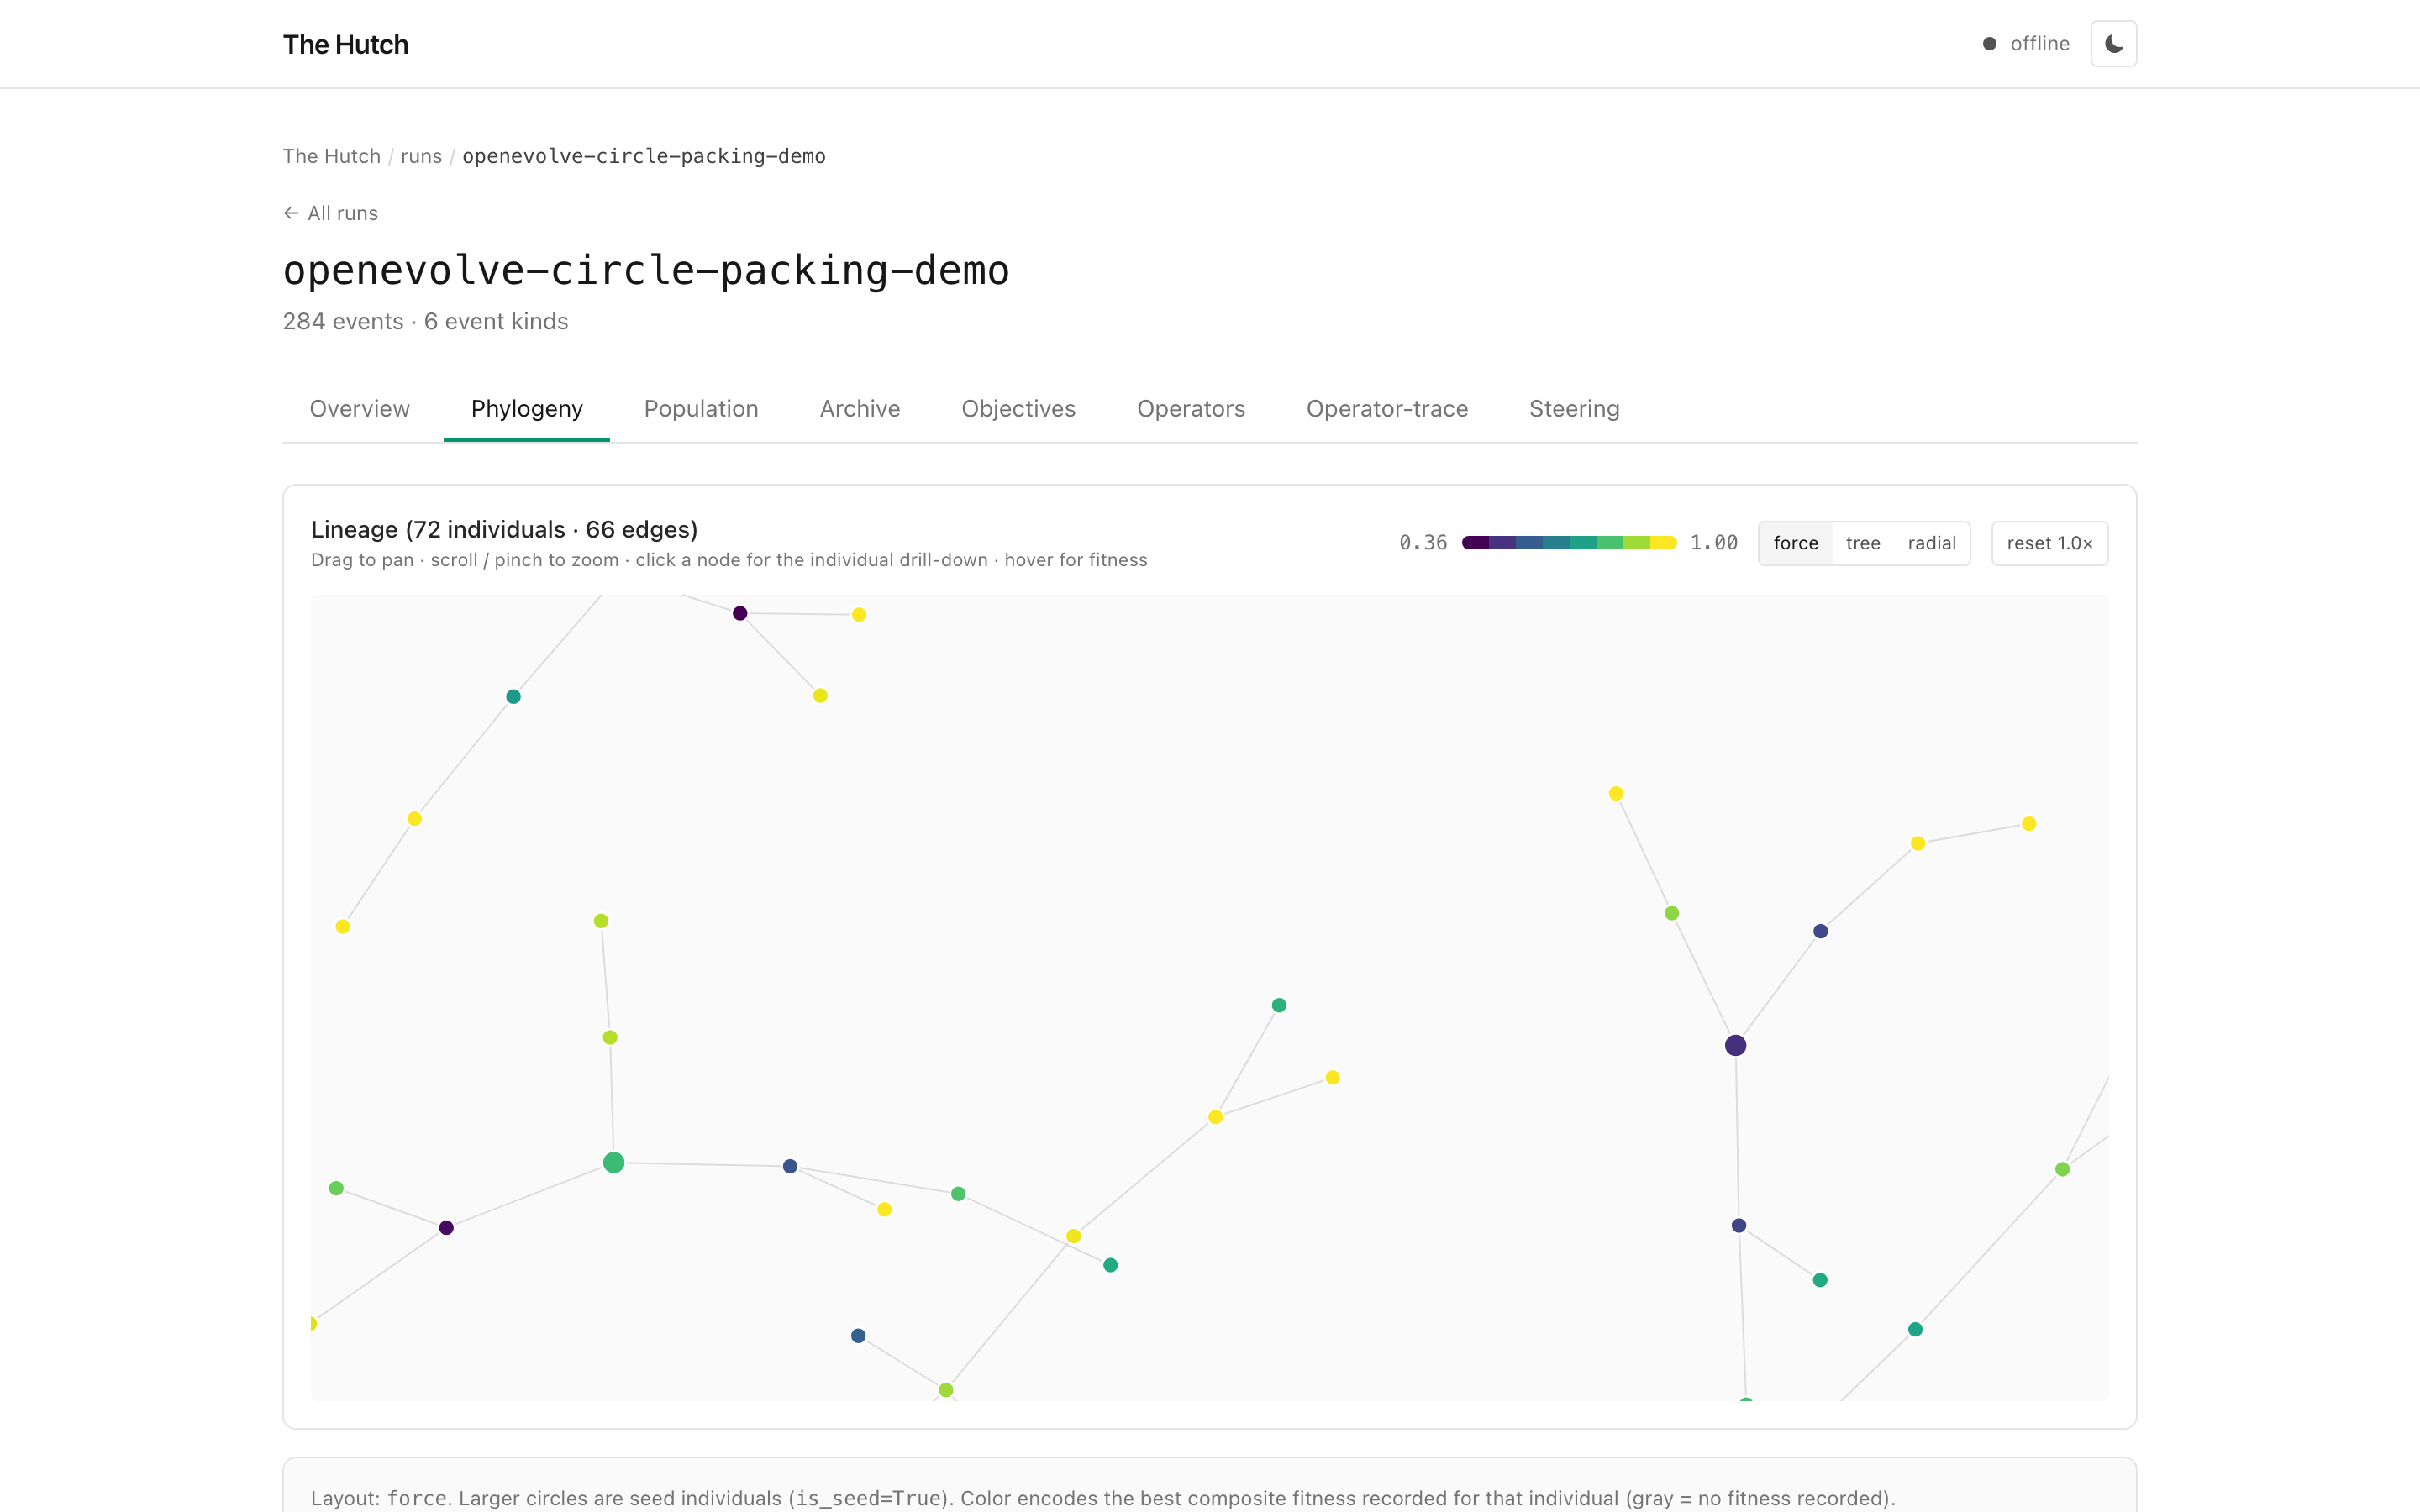This screenshot has height=1512, width=2420.
Task: Reset zoom with the reset 1.0× button
Action: click(2050, 543)
